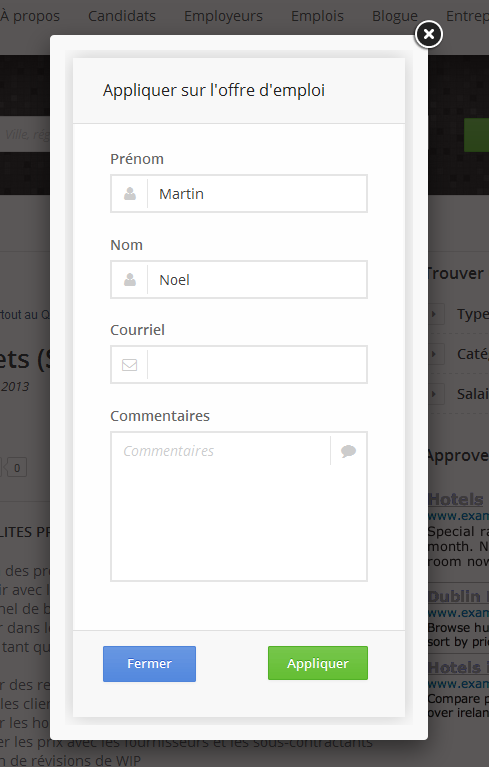The width and height of the screenshot is (489, 767).
Task: Click the blue Fermer button
Action: click(149, 664)
